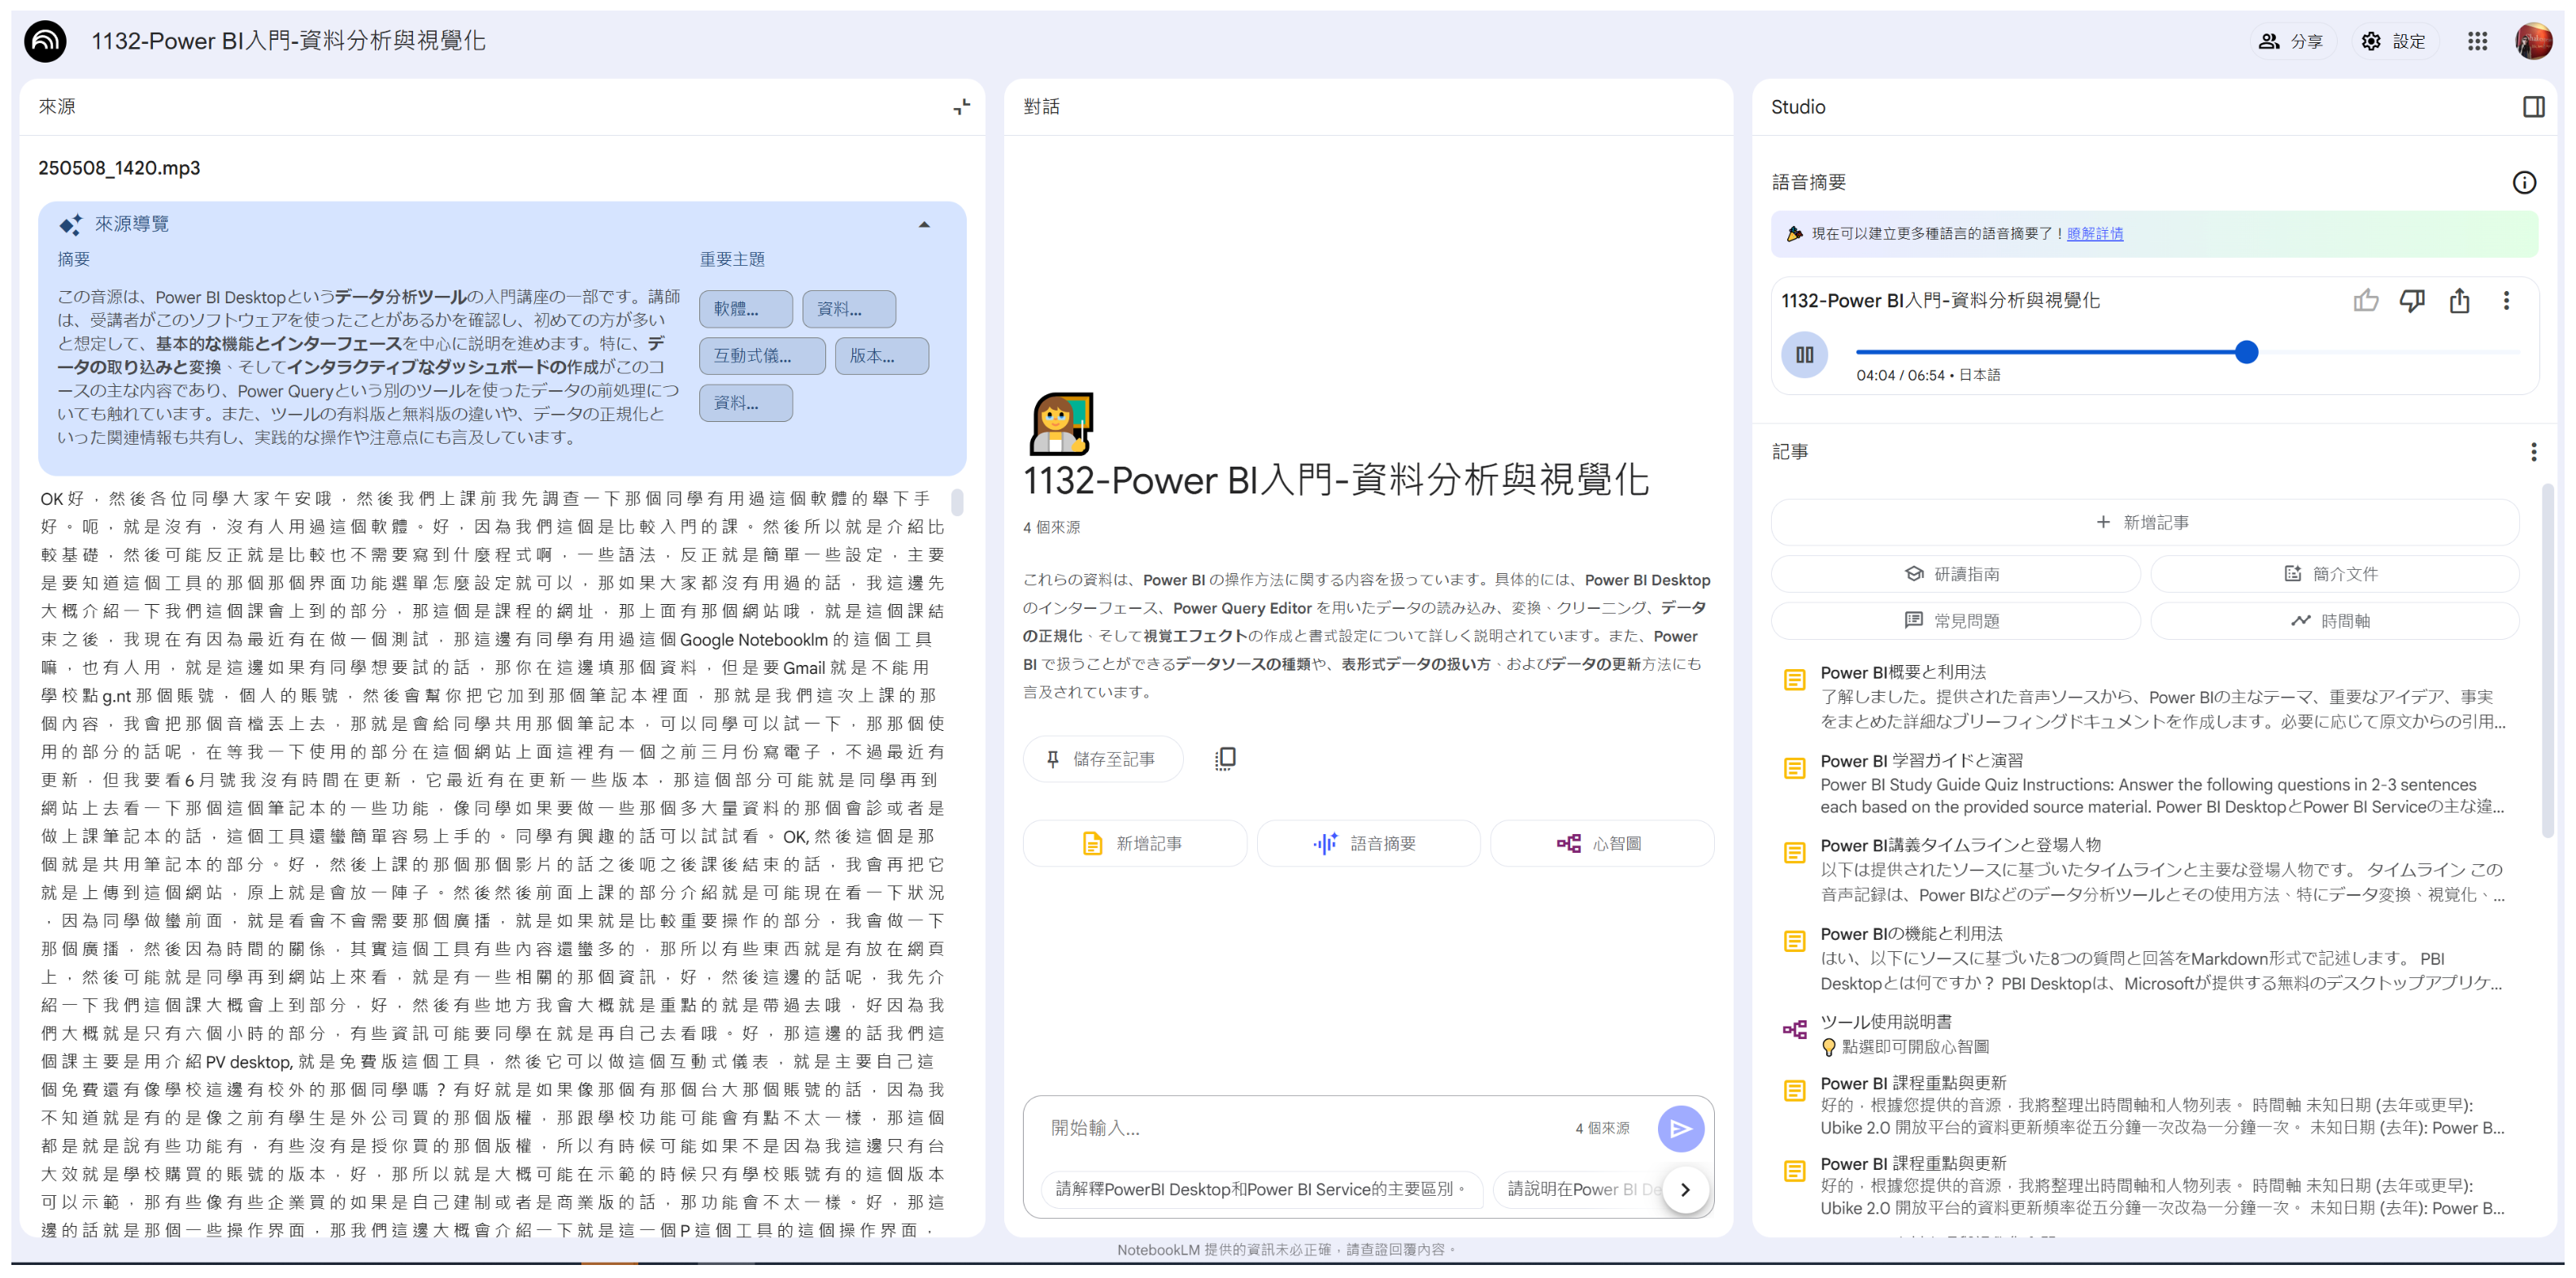Select suggested question about PowerBI Desktop和Power BI Service

[x=1261, y=1190]
